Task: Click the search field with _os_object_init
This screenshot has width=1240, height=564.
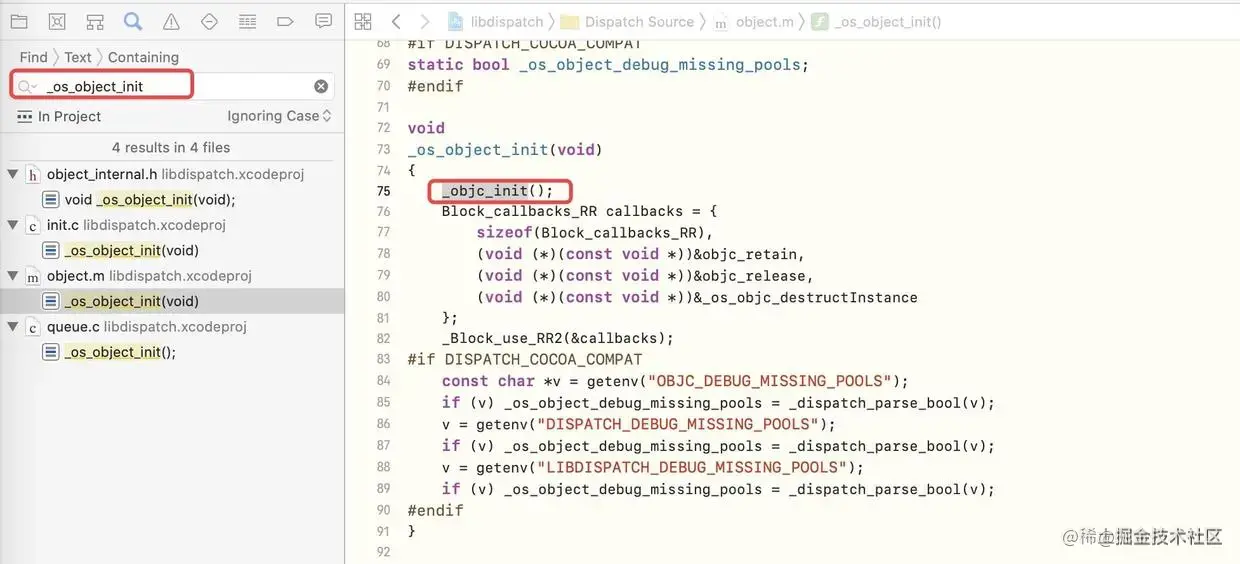Action: click(172, 86)
